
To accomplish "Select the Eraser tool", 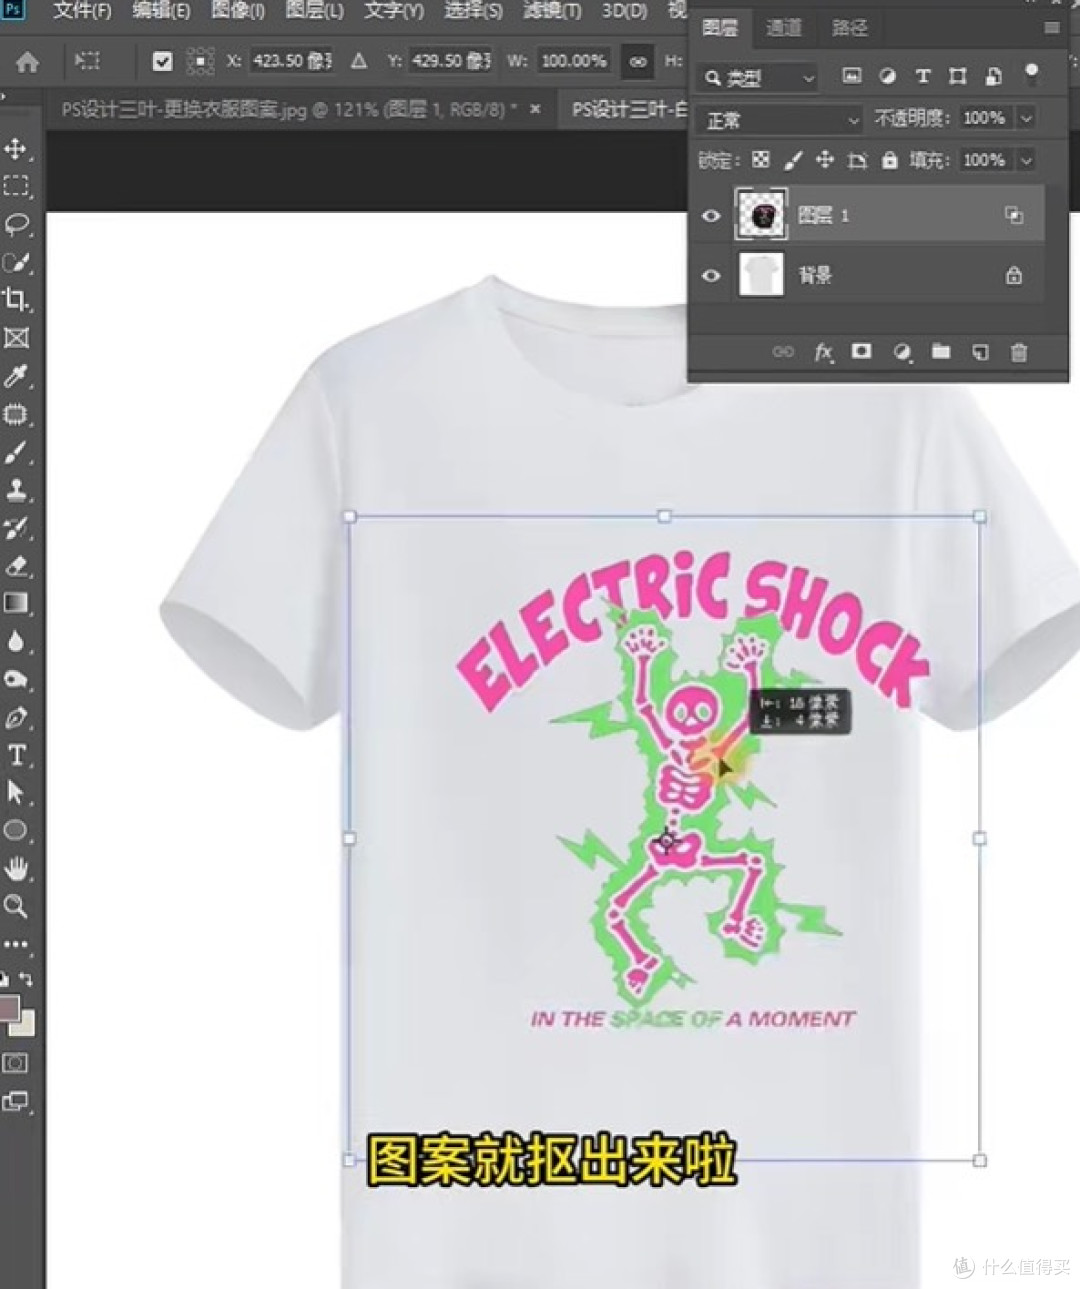I will point(15,566).
